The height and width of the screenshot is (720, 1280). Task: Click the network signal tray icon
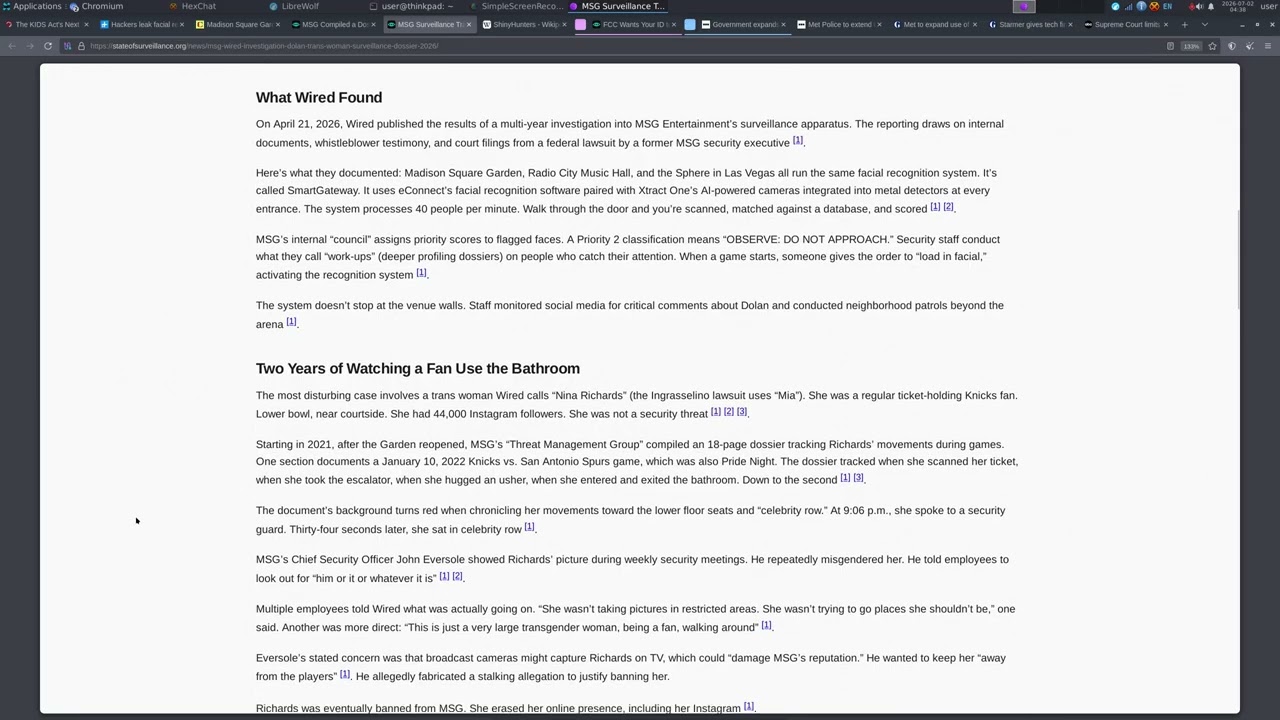[x=1128, y=6]
